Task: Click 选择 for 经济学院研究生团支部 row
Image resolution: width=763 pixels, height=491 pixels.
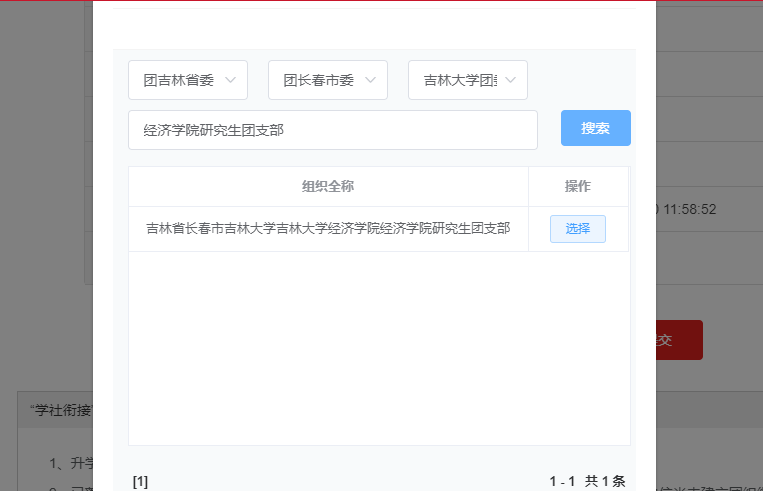Action: pos(577,229)
